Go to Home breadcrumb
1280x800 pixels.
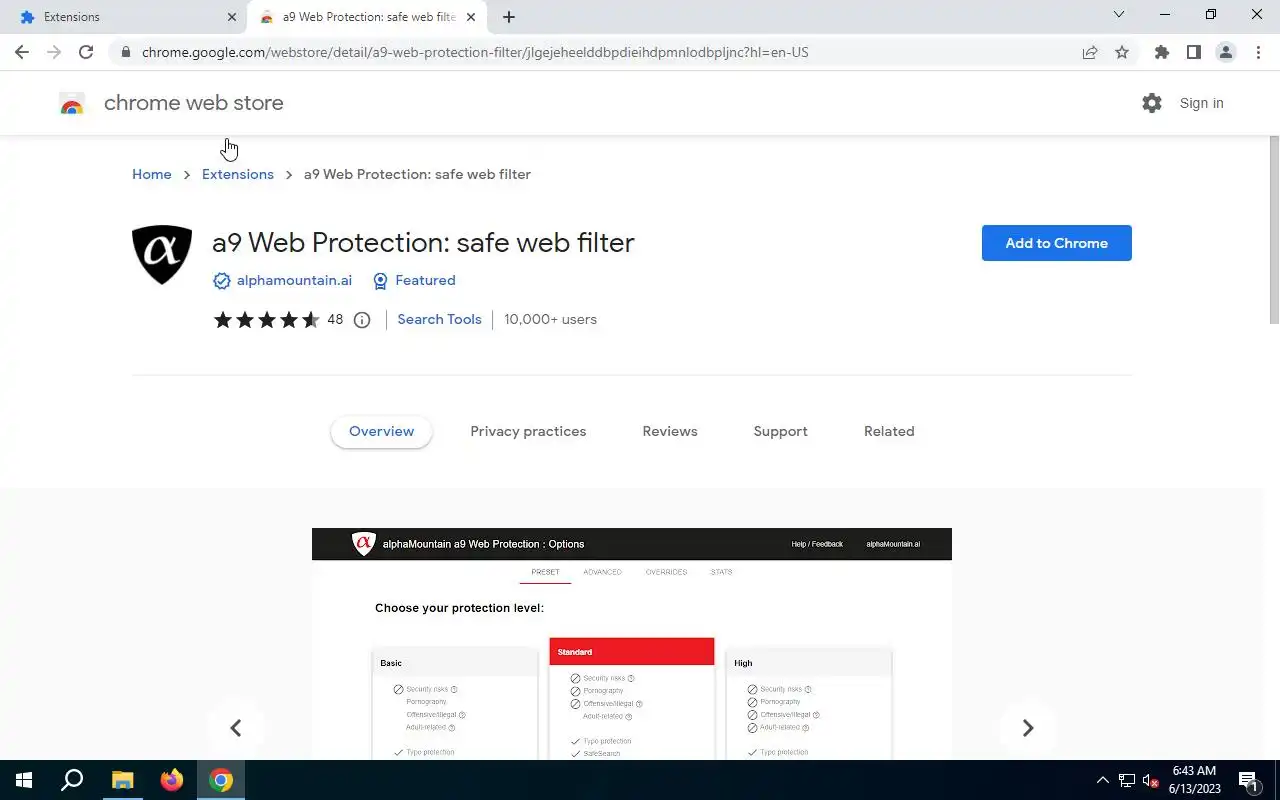pos(152,174)
